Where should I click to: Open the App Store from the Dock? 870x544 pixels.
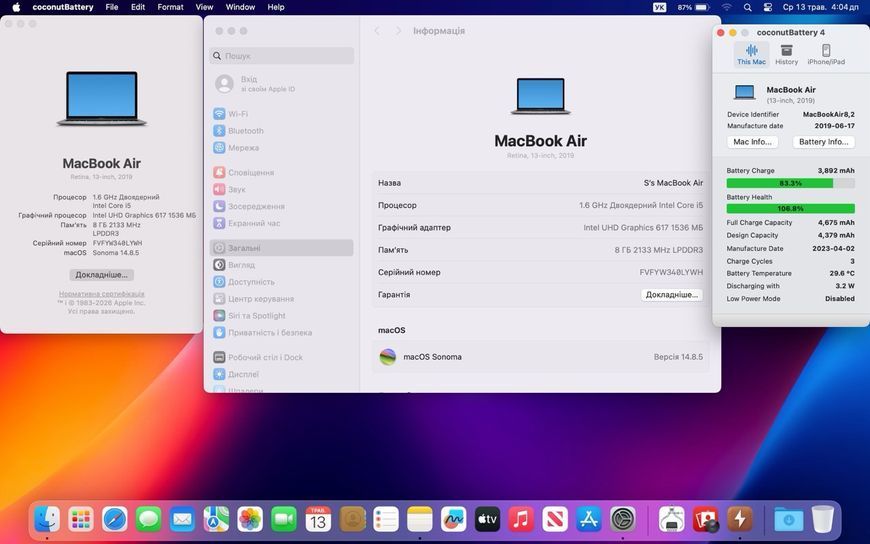pyautogui.click(x=589, y=520)
